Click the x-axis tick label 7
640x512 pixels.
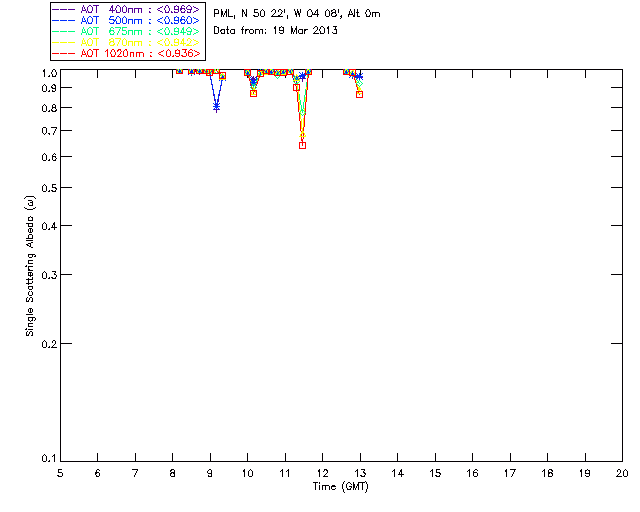(x=135, y=473)
